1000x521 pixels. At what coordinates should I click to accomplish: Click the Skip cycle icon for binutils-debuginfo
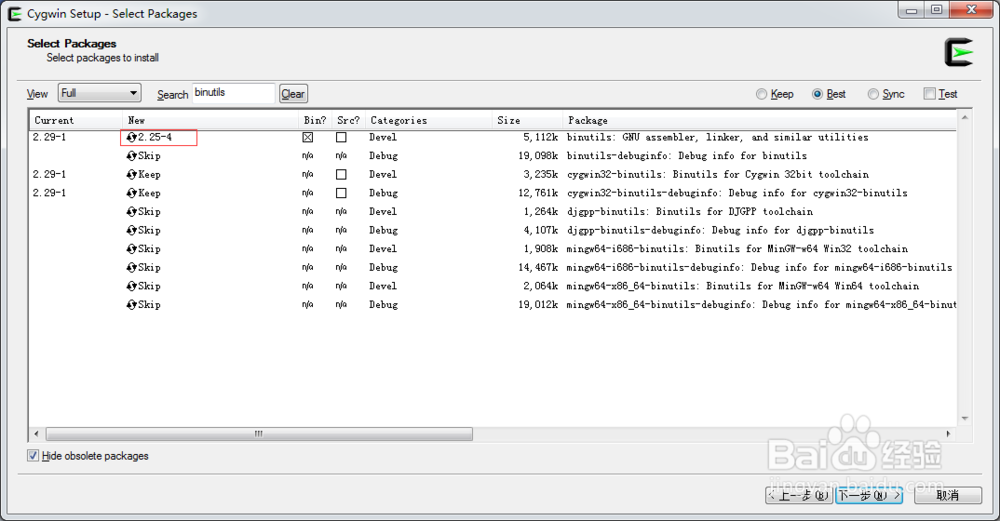[131, 156]
